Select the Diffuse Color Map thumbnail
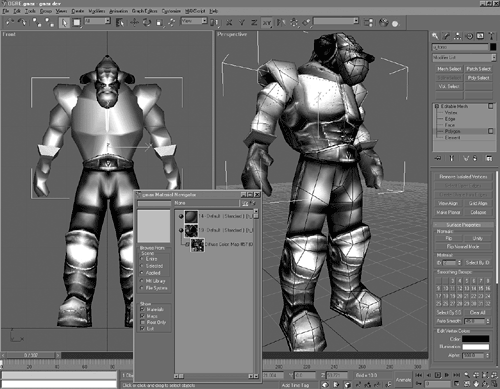The height and width of the screenshot is (389, 500). 197,245
